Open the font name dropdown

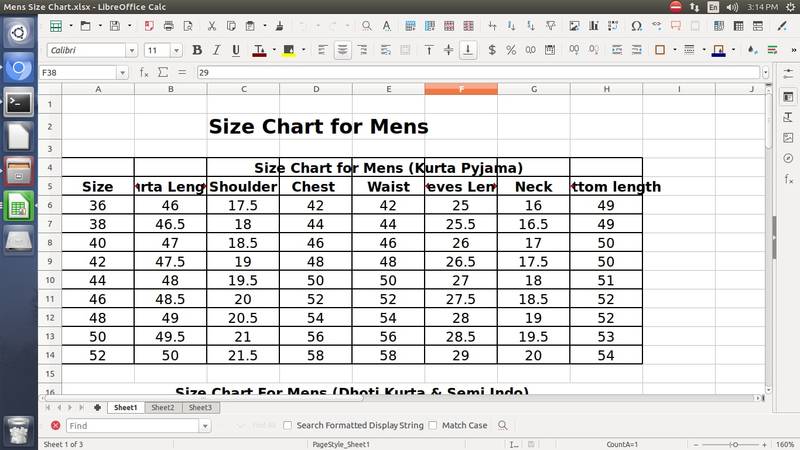(x=131, y=50)
